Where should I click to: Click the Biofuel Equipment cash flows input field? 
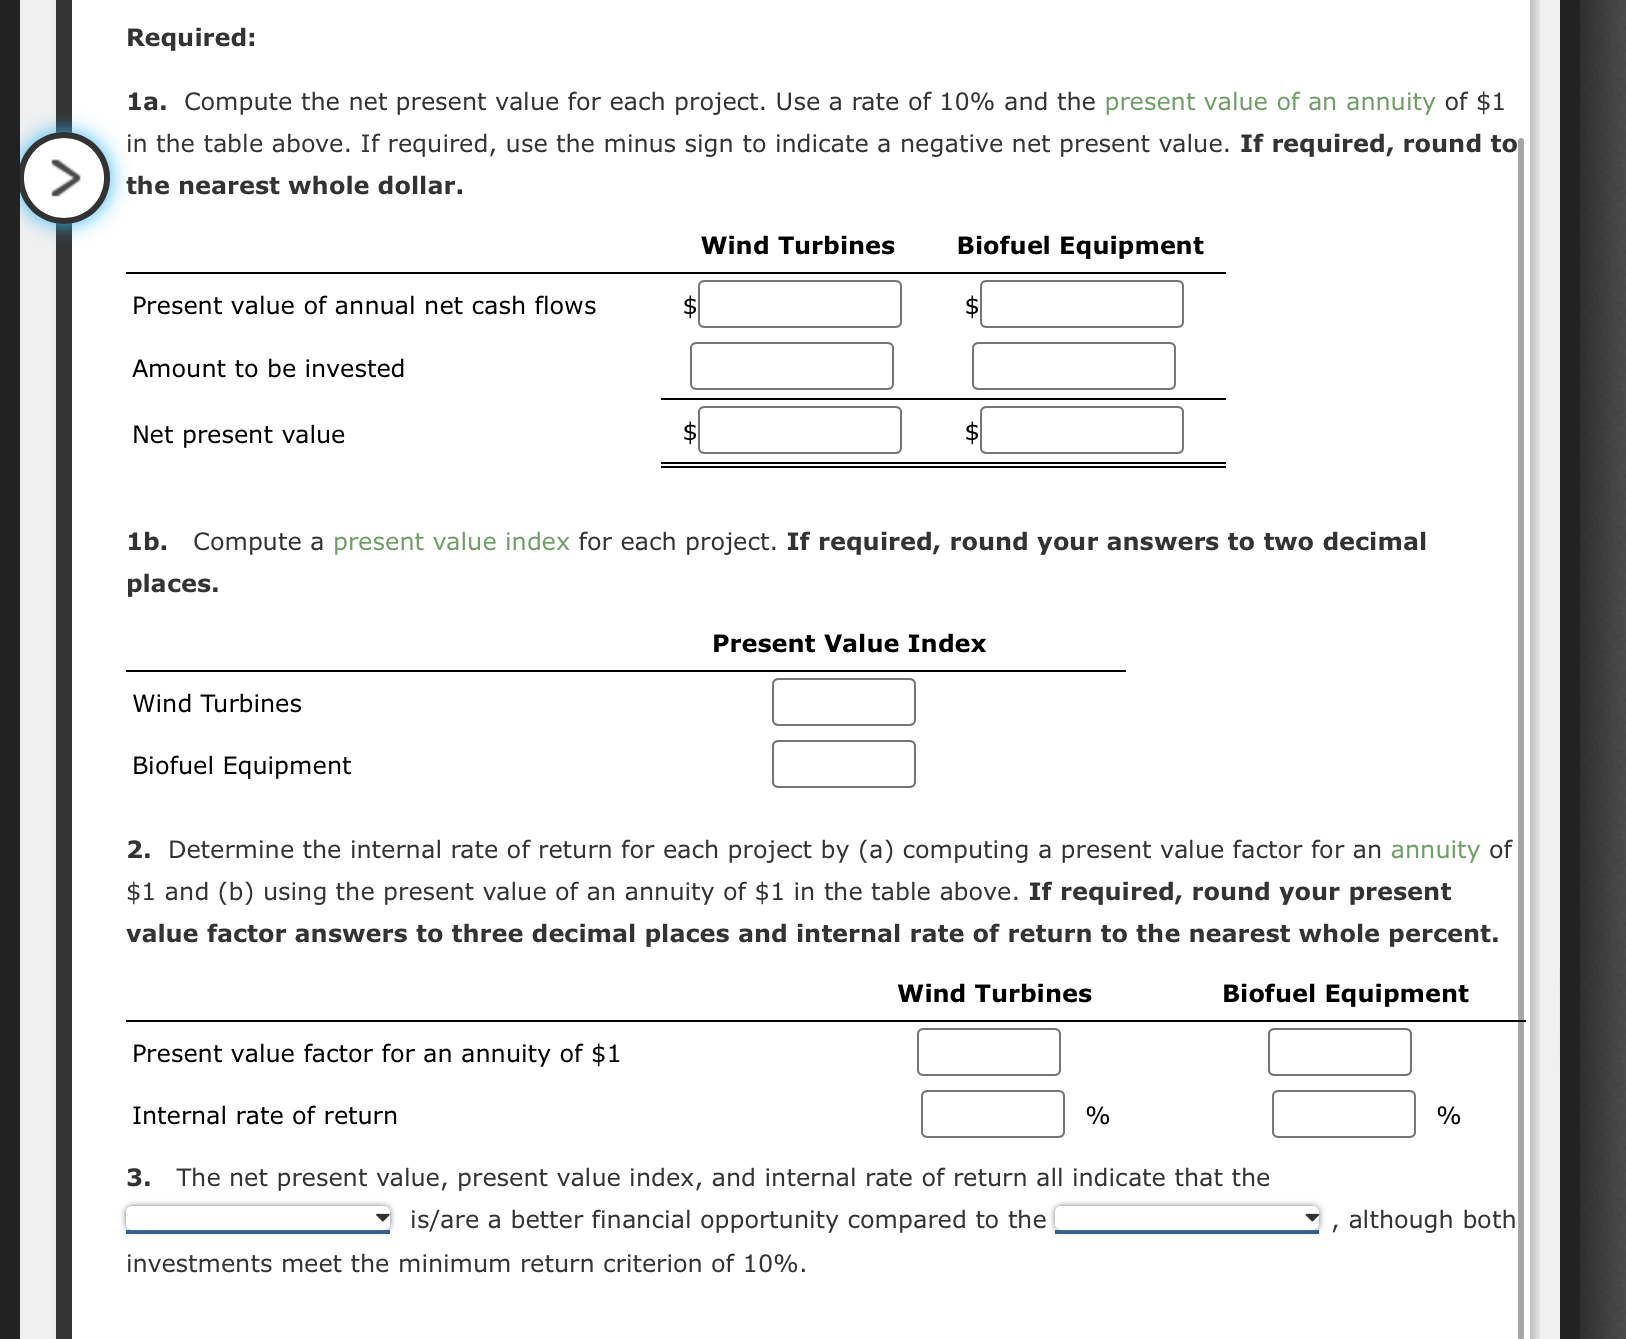pyautogui.click(x=1081, y=303)
